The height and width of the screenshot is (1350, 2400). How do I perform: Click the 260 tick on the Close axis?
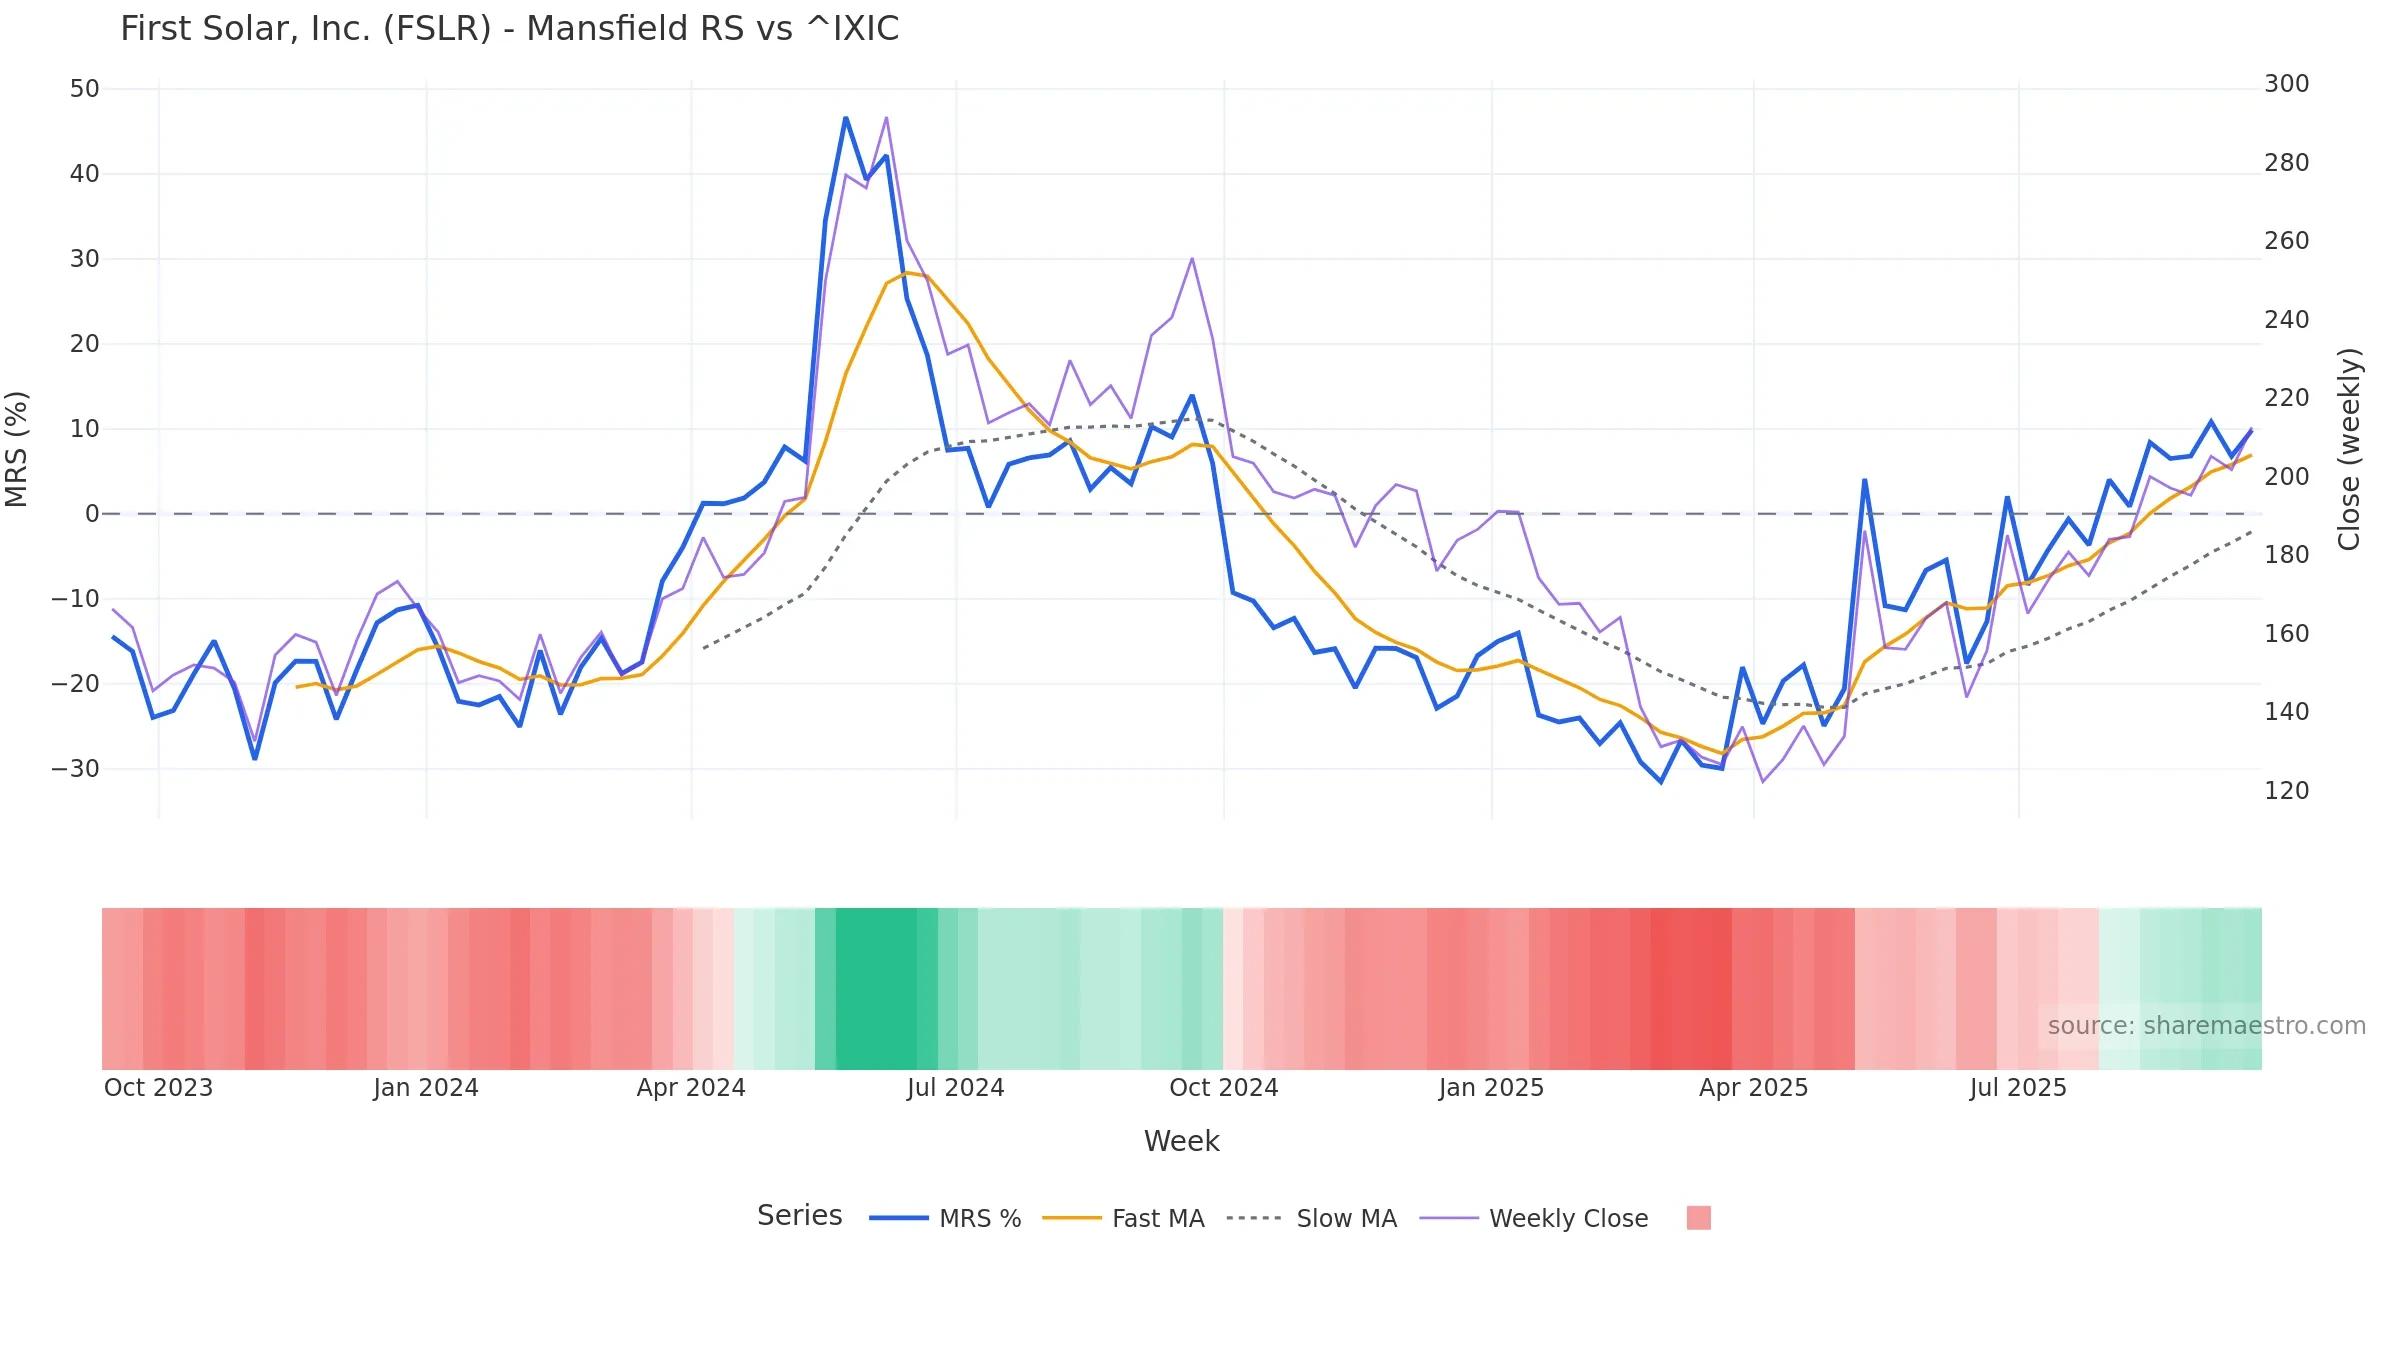[x=2287, y=241]
